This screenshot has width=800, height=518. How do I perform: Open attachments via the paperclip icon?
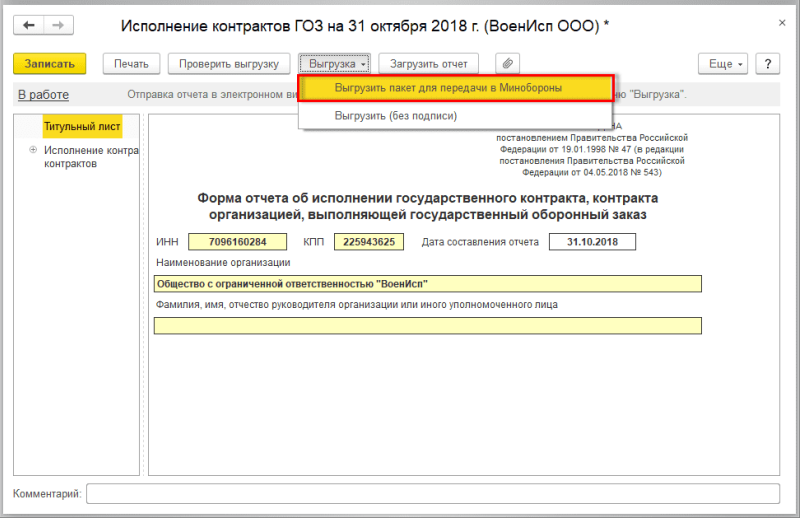coord(507,64)
